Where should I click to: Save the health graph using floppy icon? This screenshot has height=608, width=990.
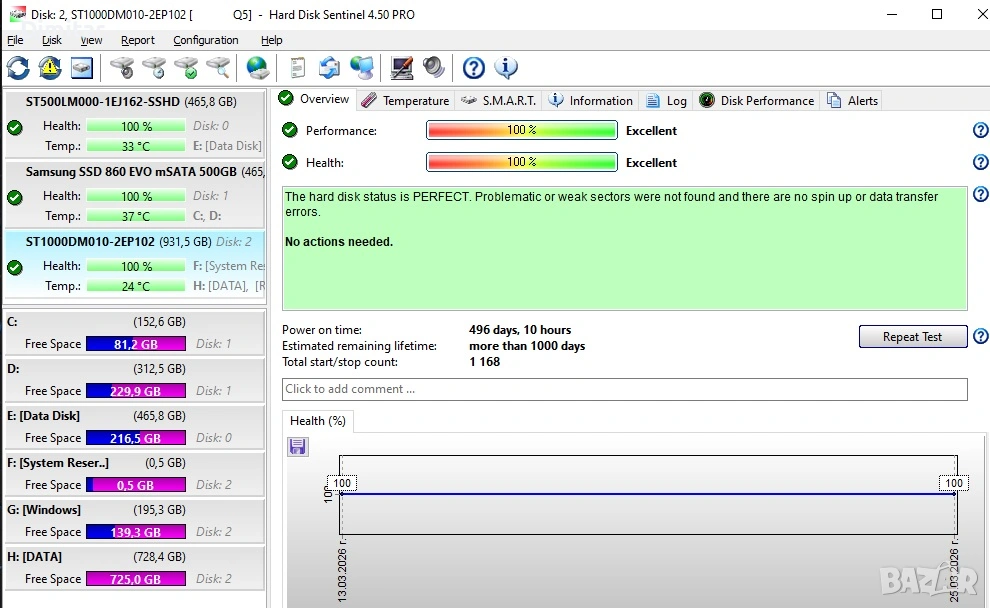pos(298,446)
